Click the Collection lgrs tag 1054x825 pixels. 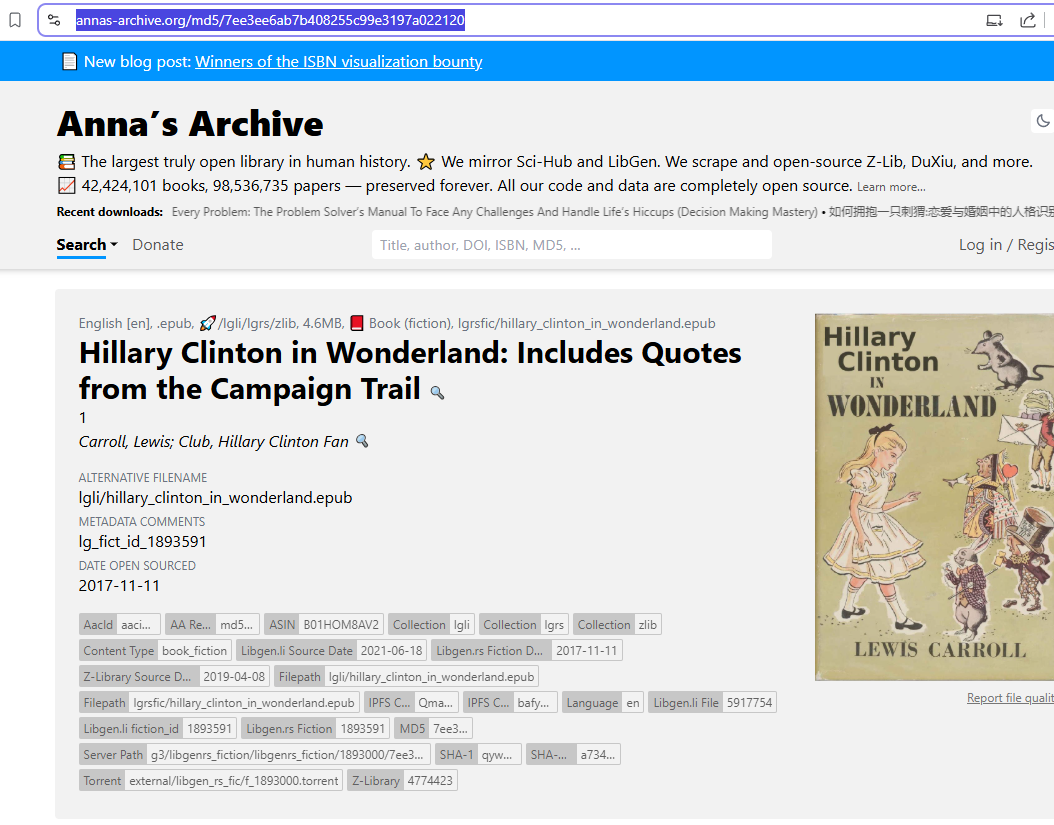point(524,625)
